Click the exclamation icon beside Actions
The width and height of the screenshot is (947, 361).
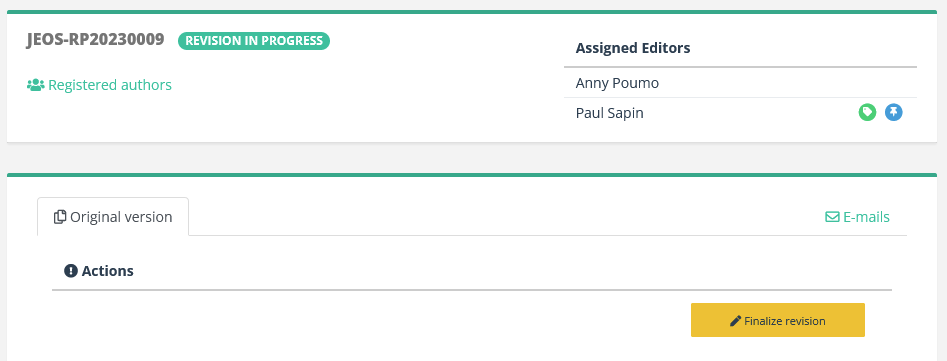71,270
